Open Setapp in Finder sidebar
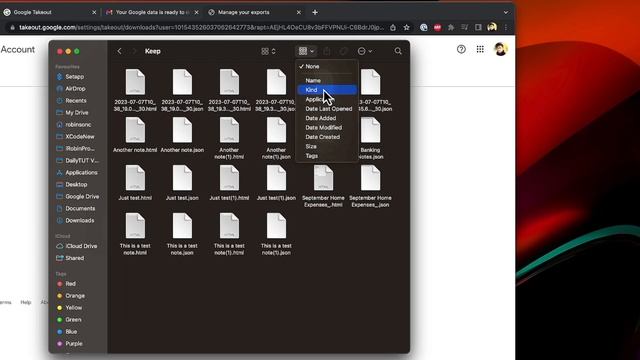Viewport: 640px width, 360px height. pyautogui.click(x=75, y=76)
